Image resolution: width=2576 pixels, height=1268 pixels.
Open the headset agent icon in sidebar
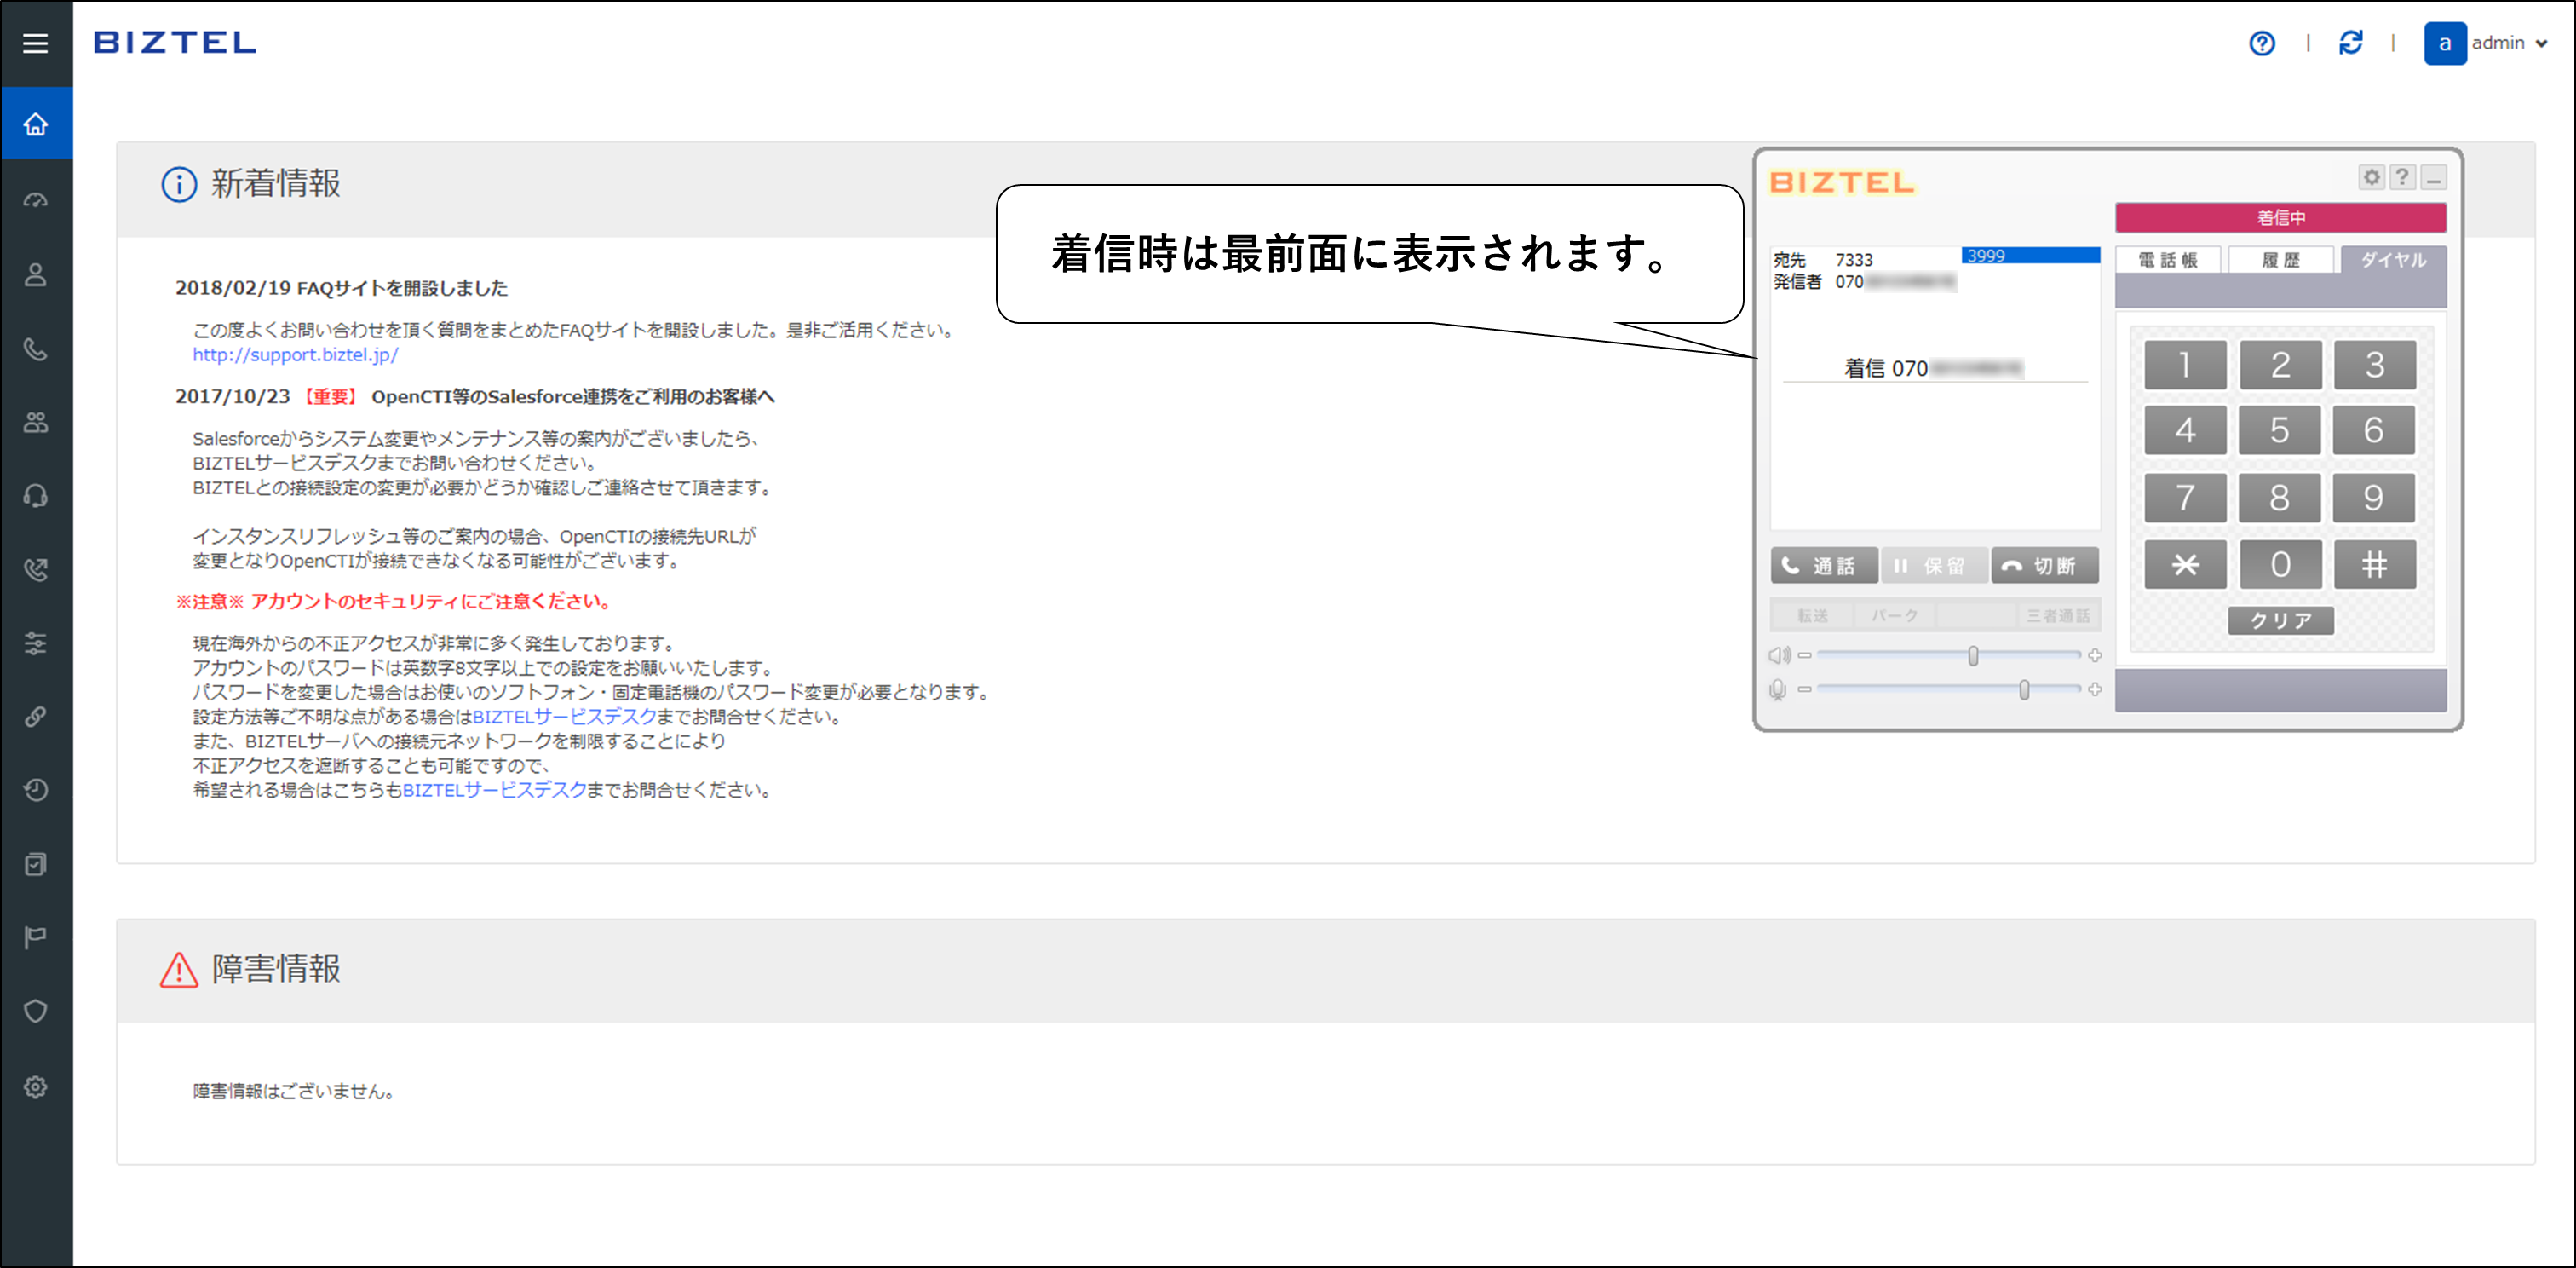36,496
